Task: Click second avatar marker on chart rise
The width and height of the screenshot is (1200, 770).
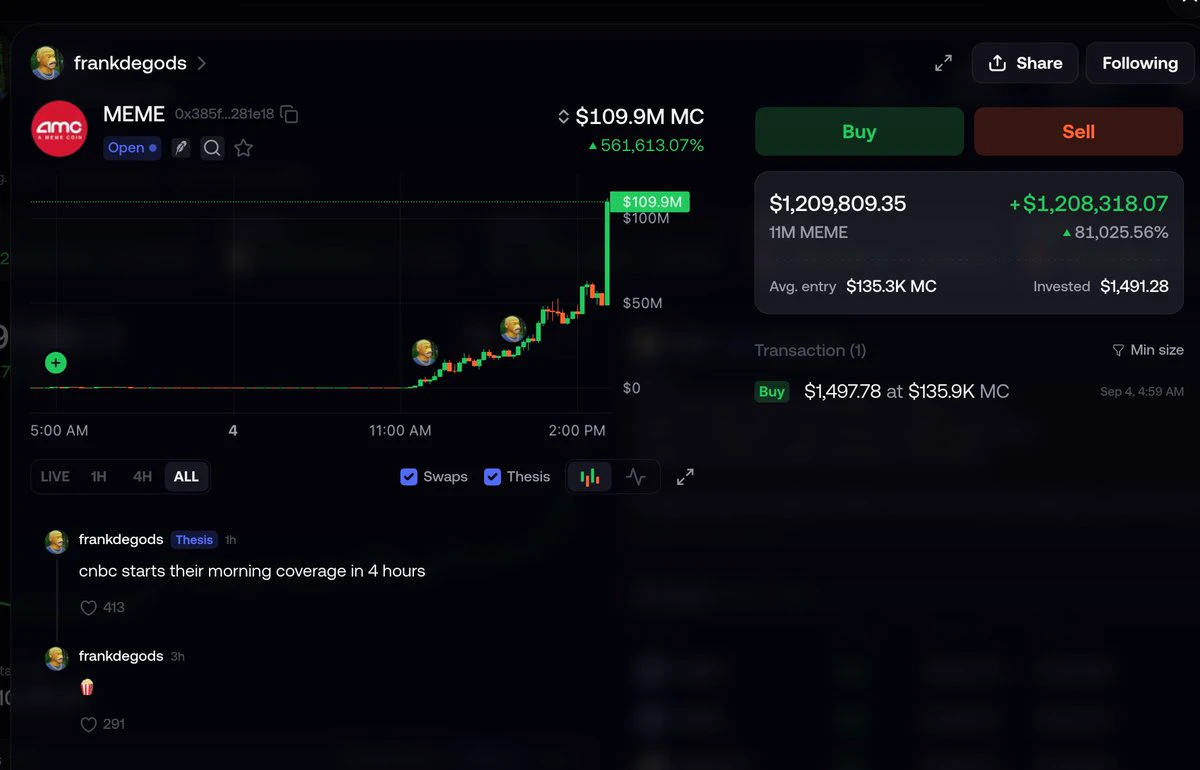Action: click(x=513, y=329)
